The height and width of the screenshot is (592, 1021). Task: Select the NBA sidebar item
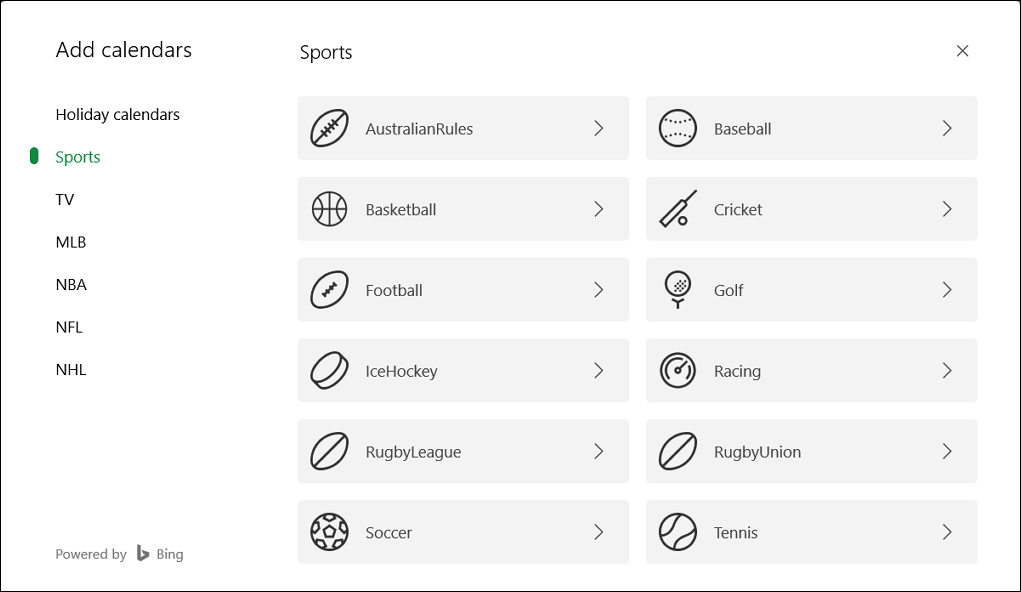[71, 284]
